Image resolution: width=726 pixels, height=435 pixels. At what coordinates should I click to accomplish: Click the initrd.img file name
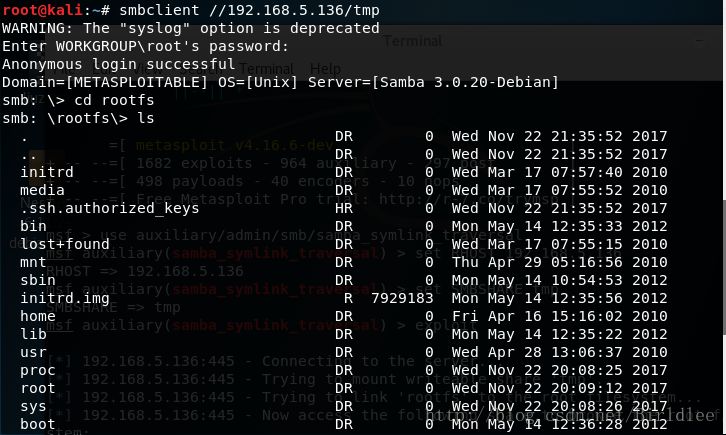coord(65,298)
